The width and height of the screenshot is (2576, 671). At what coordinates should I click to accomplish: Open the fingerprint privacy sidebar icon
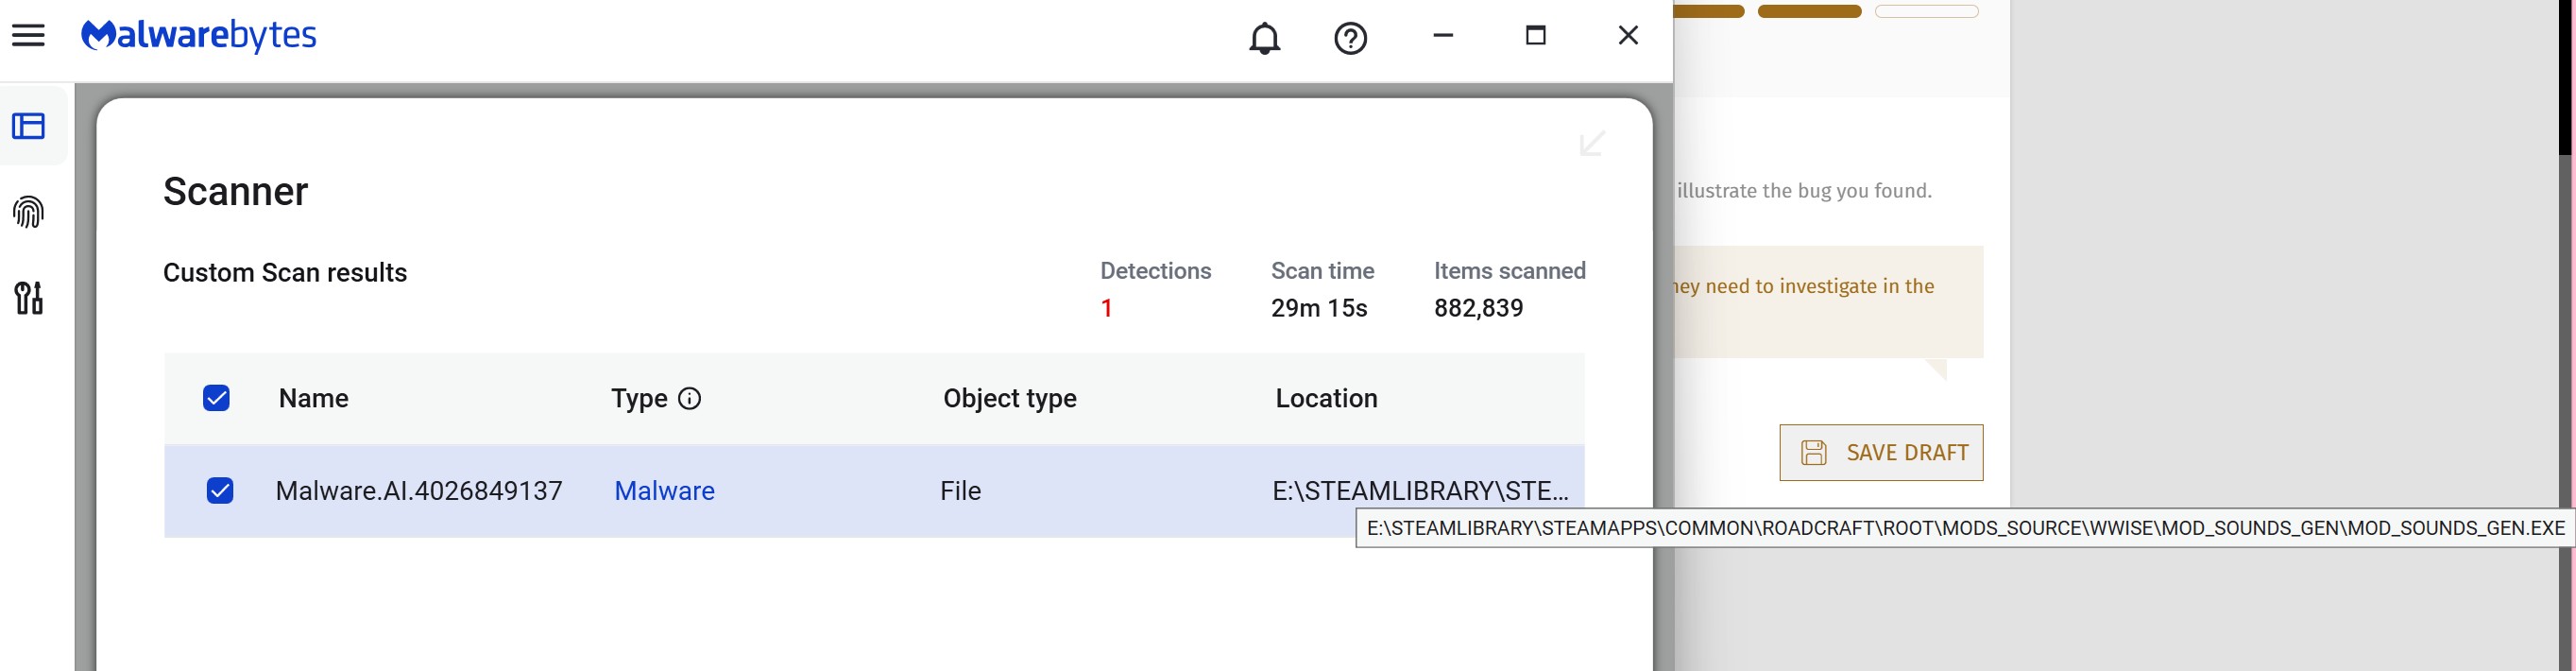[28, 212]
